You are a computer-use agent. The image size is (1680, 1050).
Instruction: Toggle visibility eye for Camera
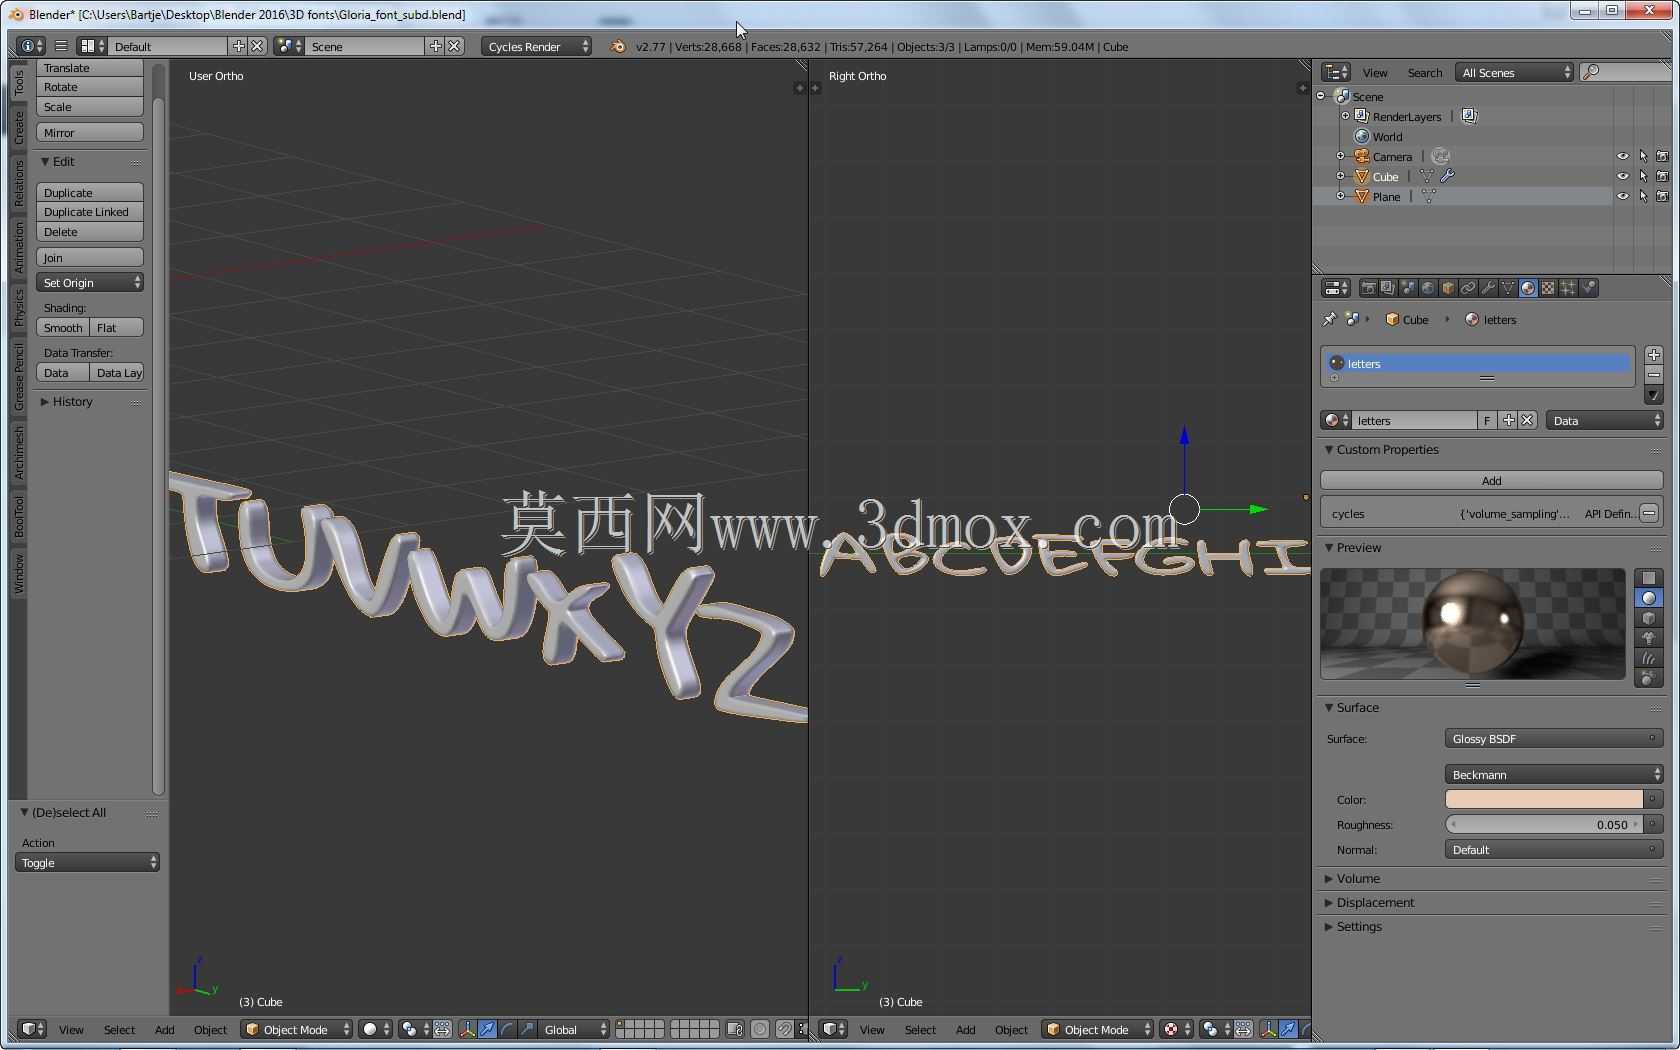pyautogui.click(x=1623, y=156)
